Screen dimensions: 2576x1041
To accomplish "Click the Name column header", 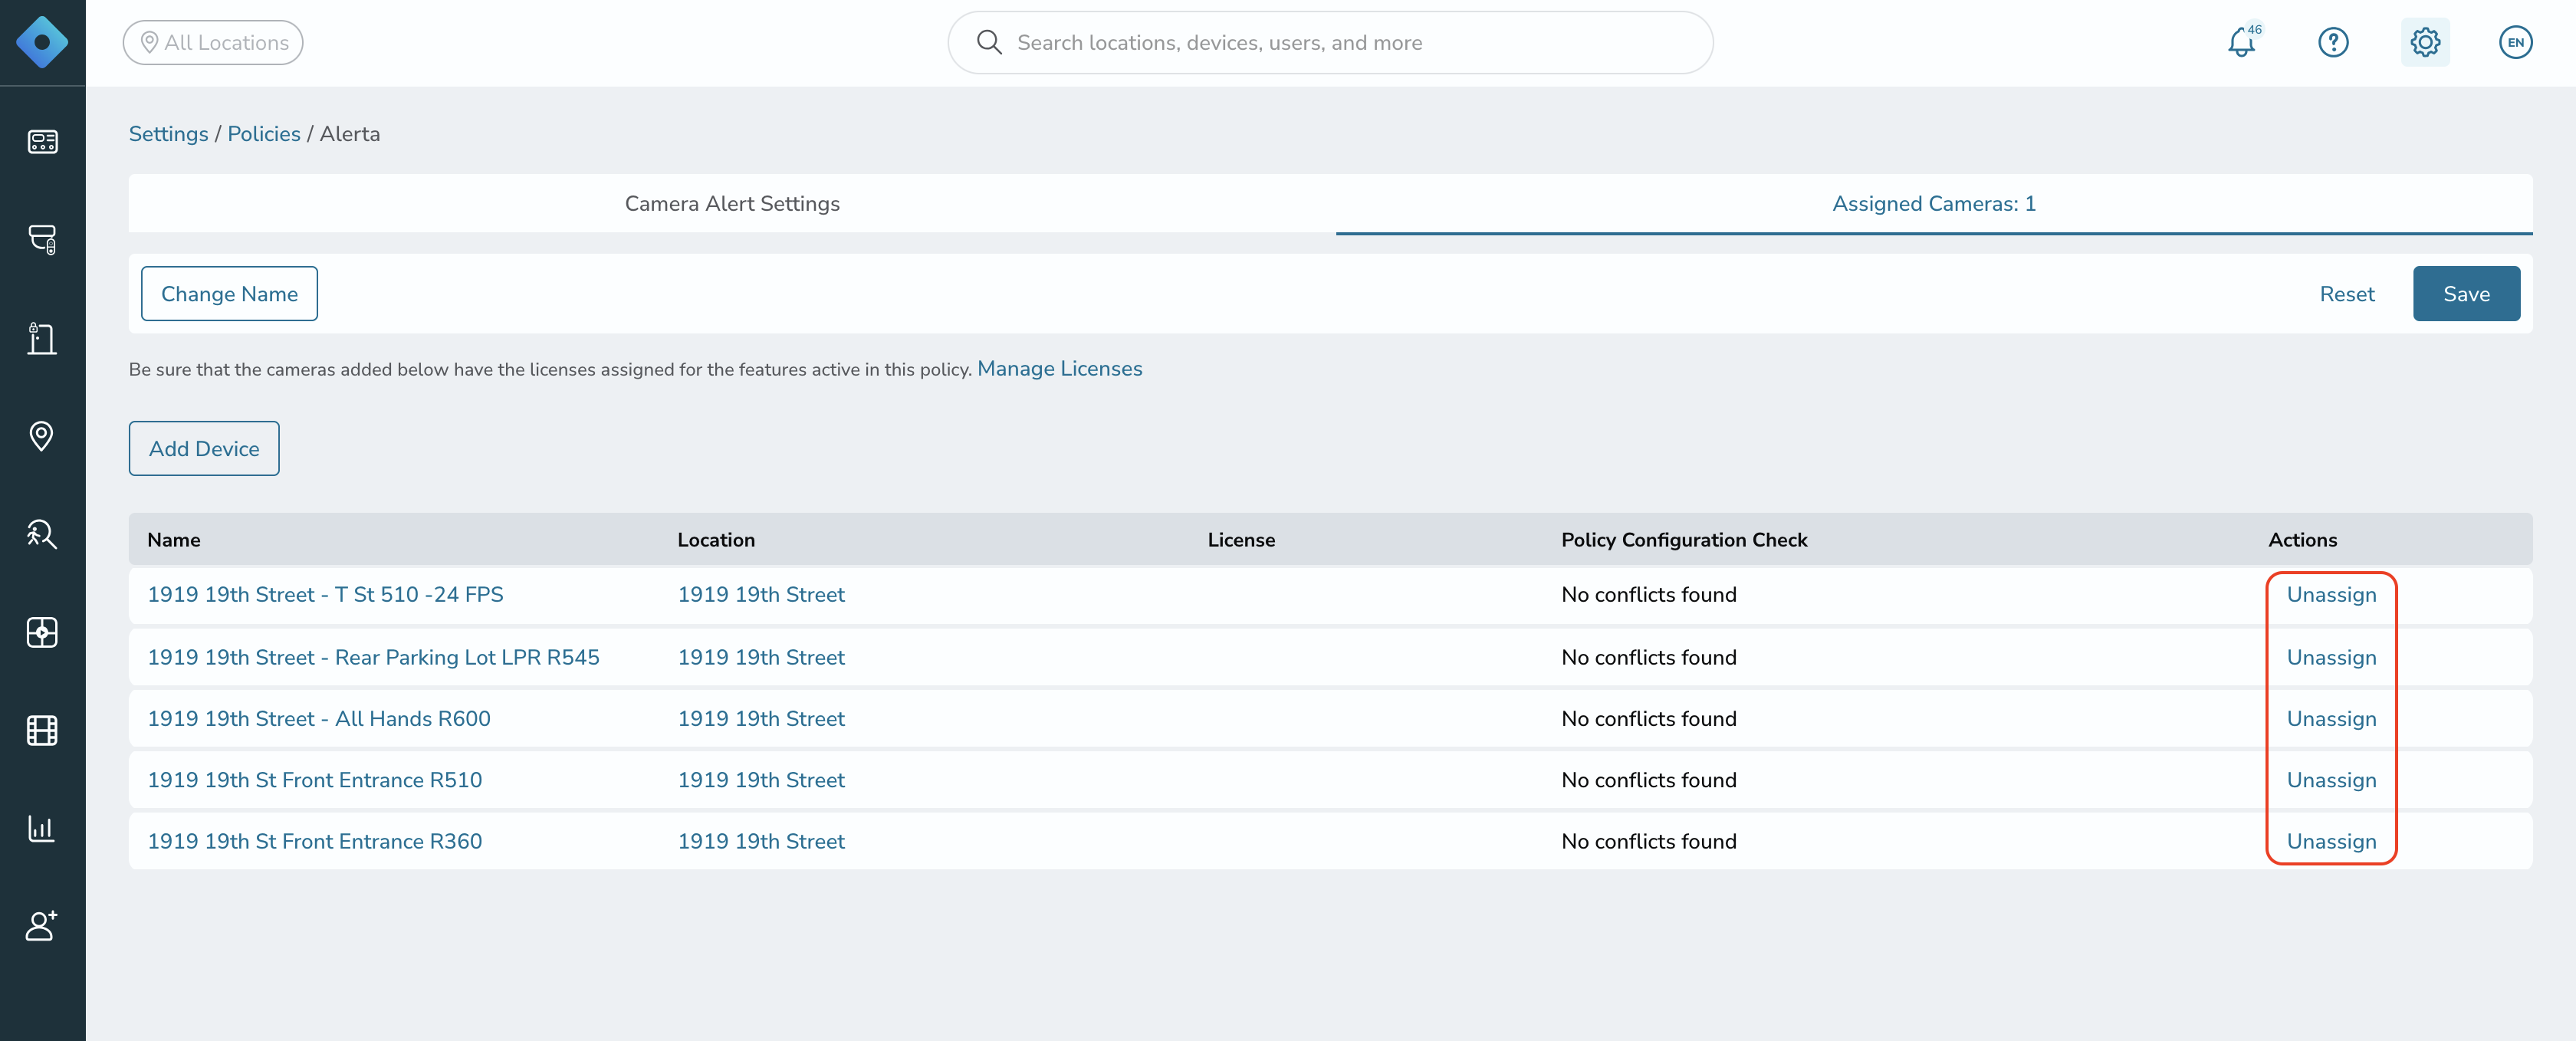I will coord(174,540).
